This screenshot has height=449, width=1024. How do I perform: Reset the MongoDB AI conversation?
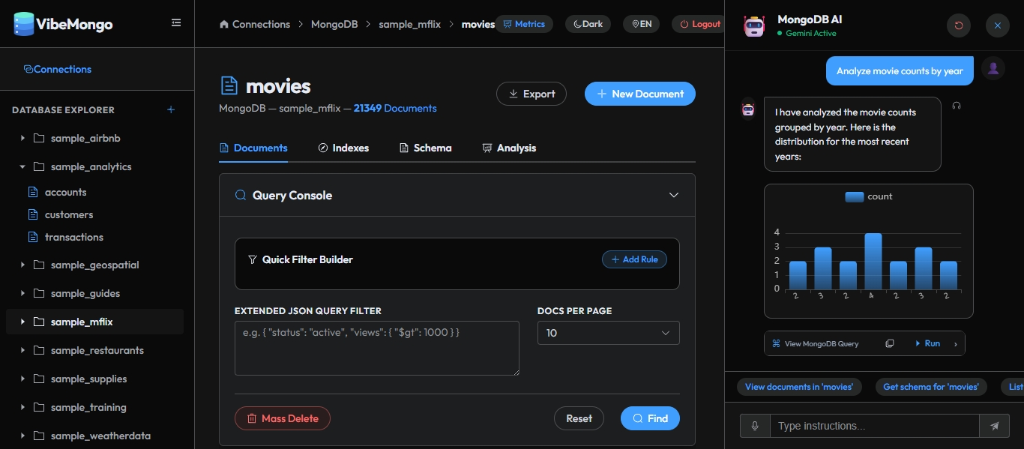coord(959,25)
